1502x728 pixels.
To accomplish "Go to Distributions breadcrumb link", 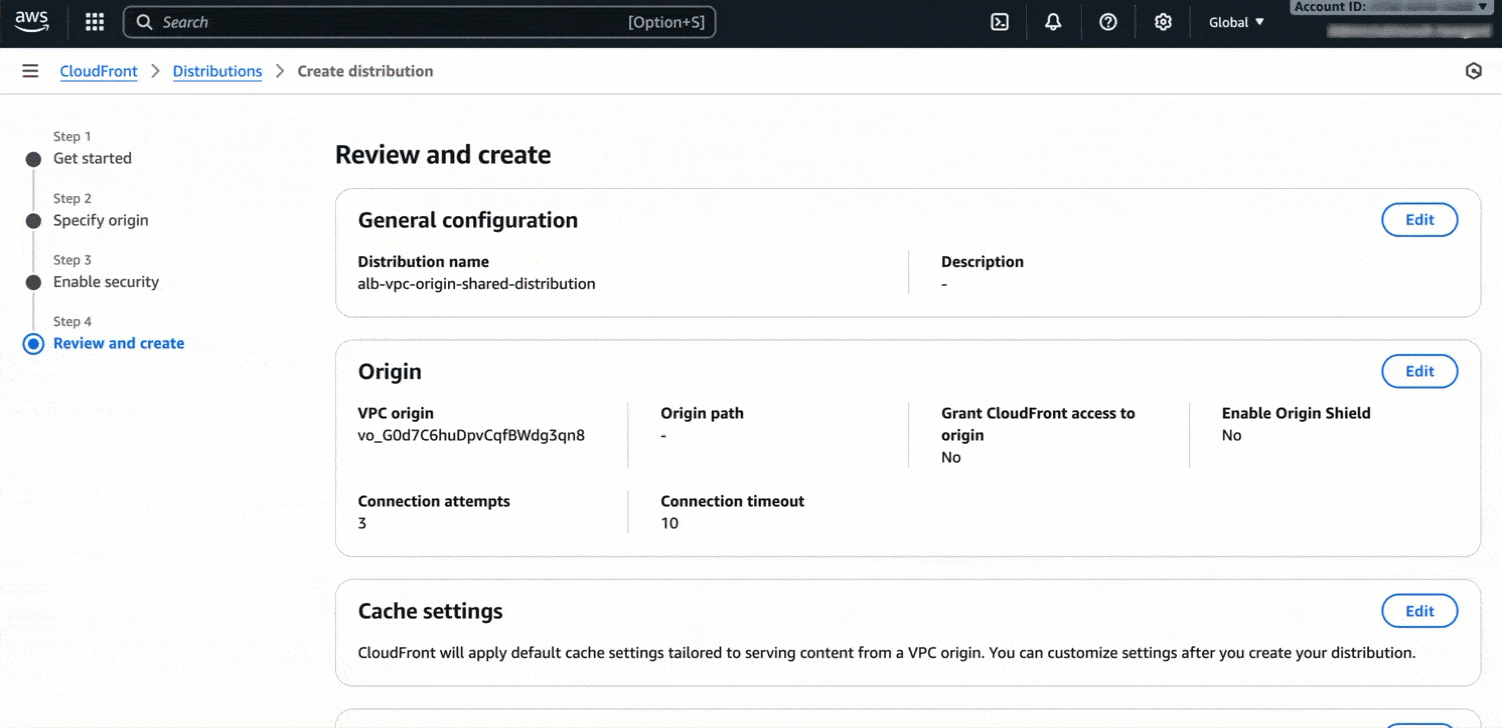I will coord(217,71).
